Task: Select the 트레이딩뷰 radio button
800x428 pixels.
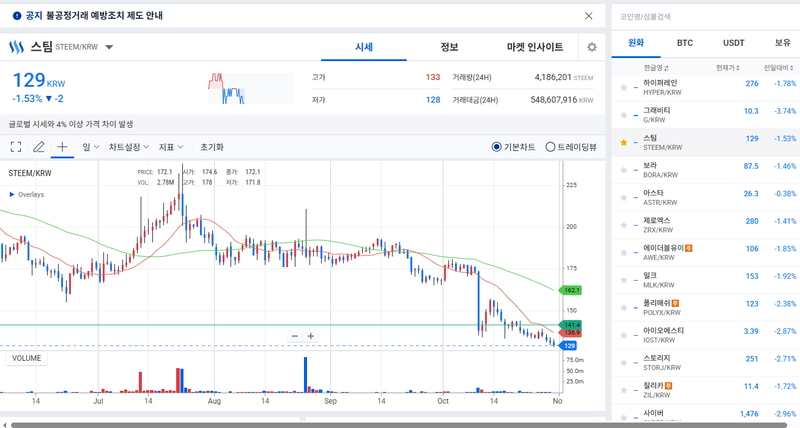Action: coord(550,147)
